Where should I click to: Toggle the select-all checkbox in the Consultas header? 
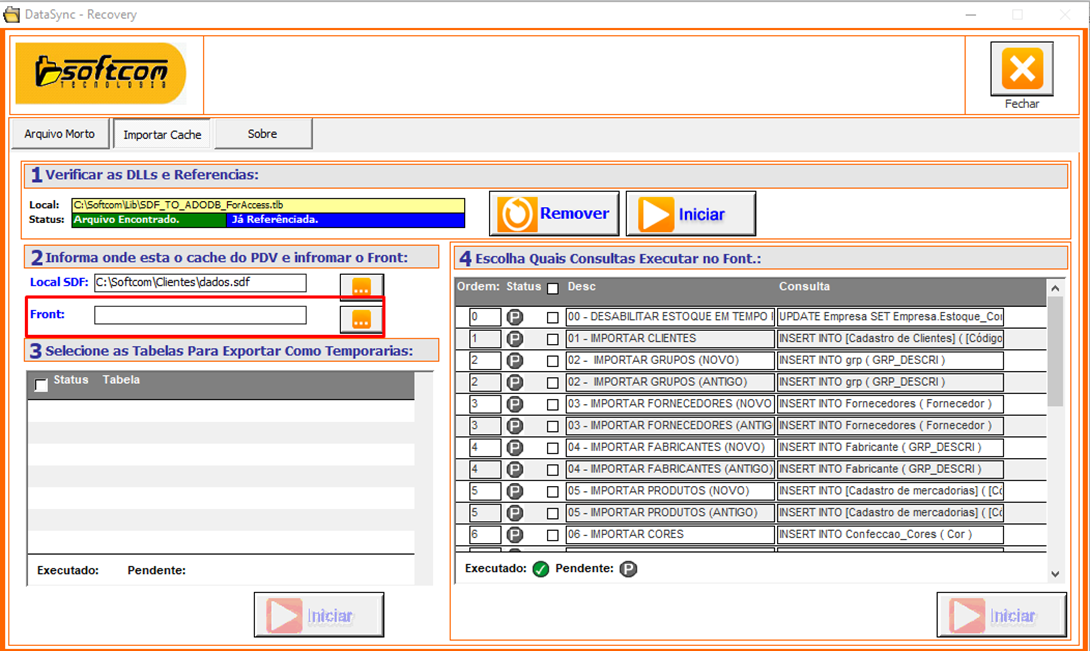pyautogui.click(x=553, y=288)
